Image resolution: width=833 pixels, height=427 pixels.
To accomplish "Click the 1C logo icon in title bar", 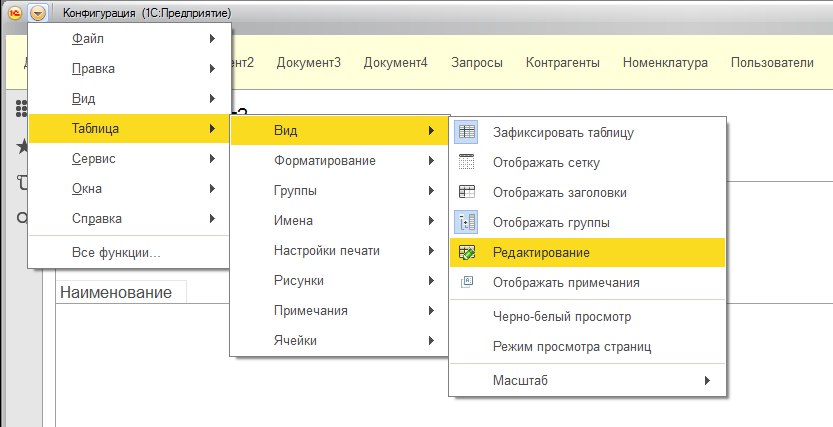I will coord(15,13).
